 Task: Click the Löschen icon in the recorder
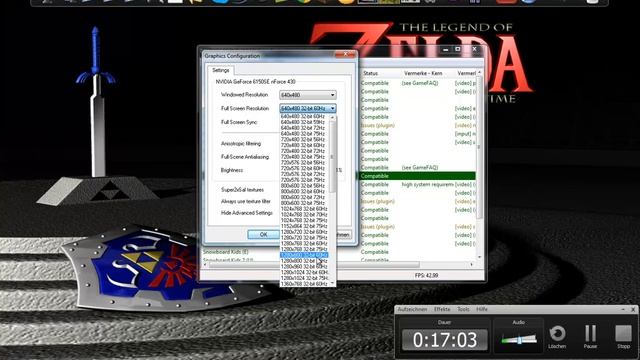557,334
